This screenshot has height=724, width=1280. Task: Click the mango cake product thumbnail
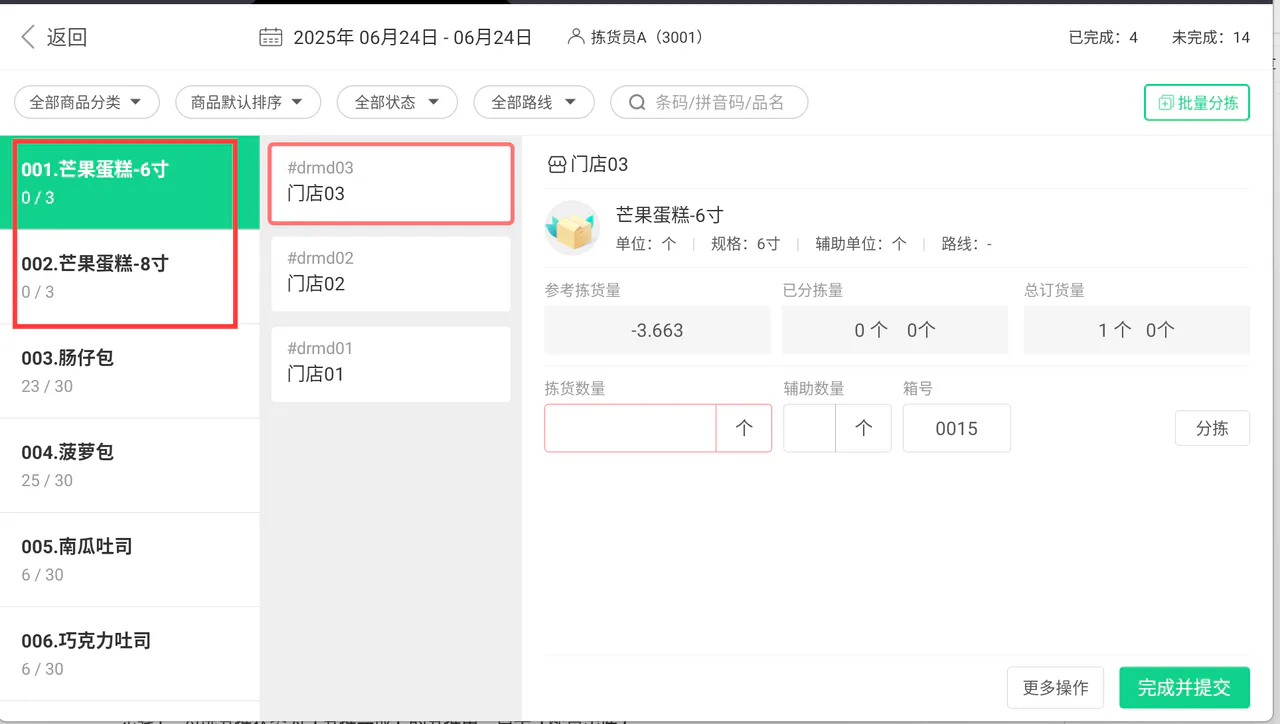pyautogui.click(x=572, y=228)
